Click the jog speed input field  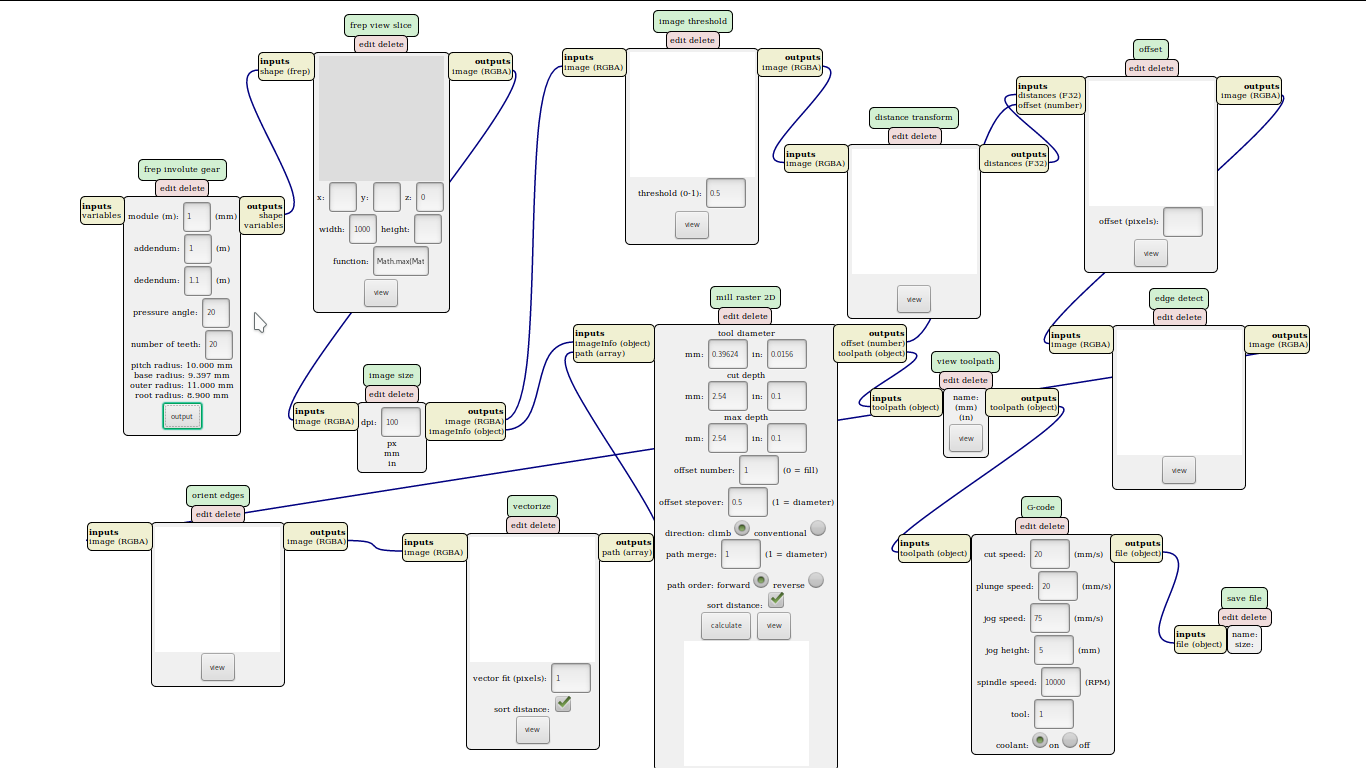pyautogui.click(x=1050, y=619)
